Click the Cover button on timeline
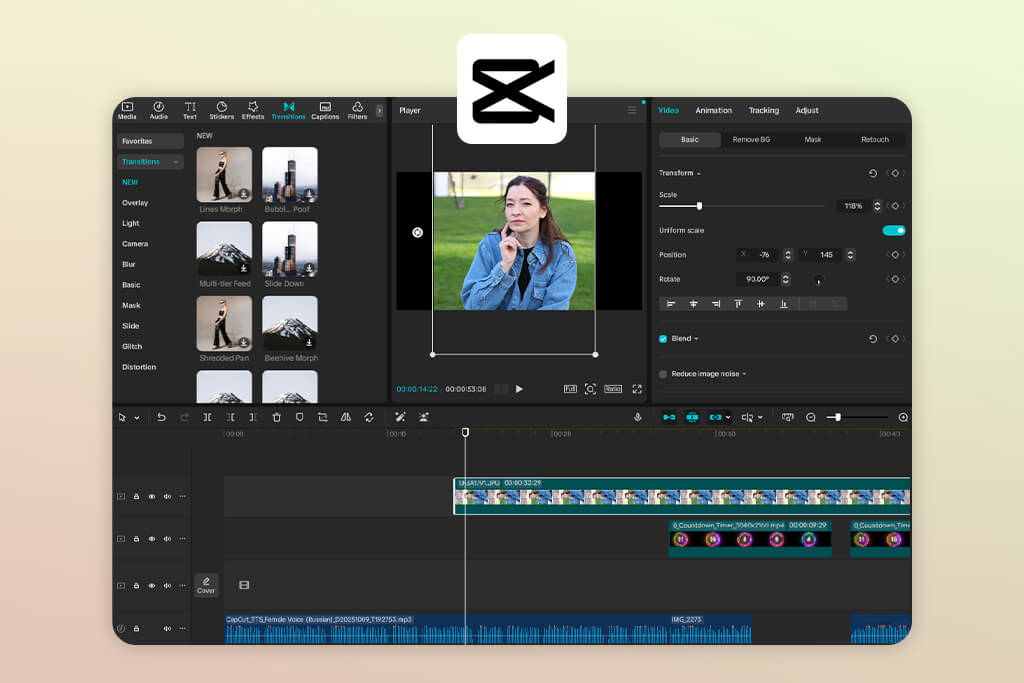The height and width of the screenshot is (683, 1024). click(x=206, y=585)
